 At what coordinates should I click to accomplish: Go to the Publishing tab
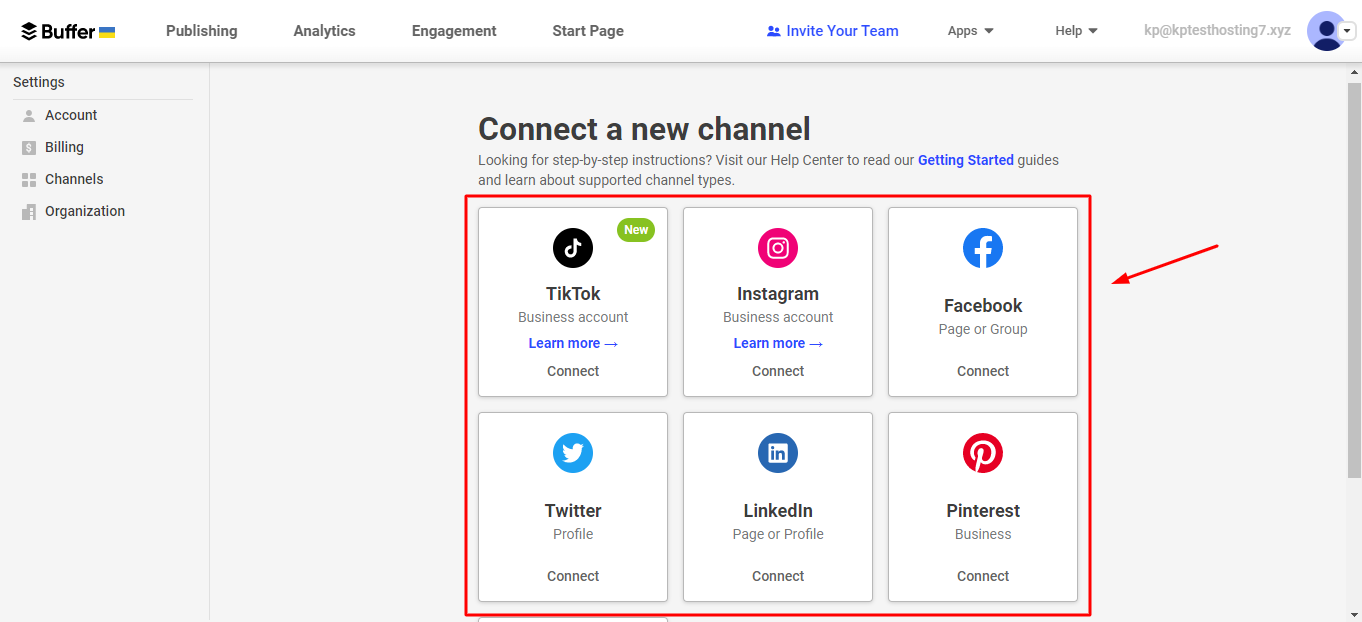pyautogui.click(x=201, y=31)
